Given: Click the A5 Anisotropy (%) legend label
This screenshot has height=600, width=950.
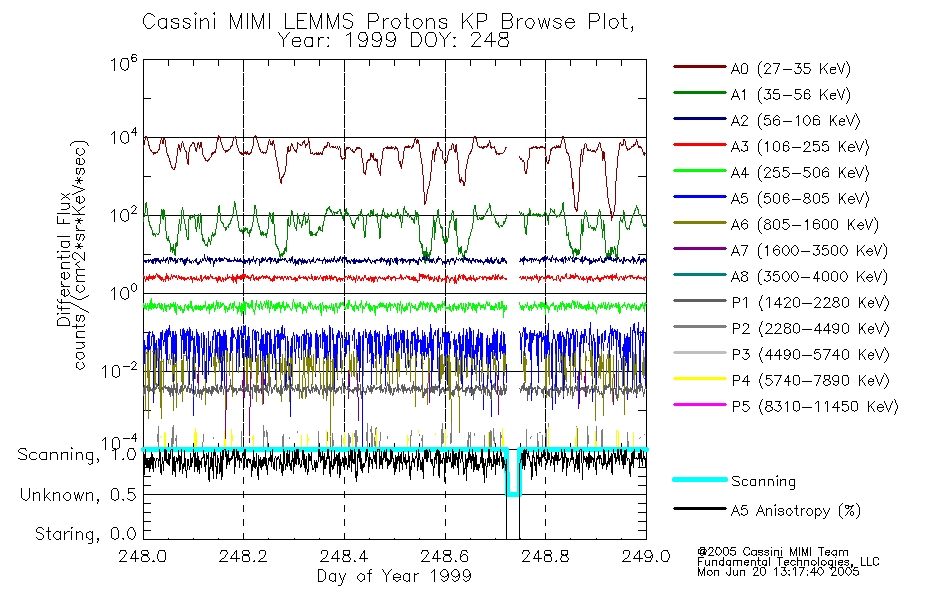Looking at the screenshot, I should pyautogui.click(x=796, y=511).
